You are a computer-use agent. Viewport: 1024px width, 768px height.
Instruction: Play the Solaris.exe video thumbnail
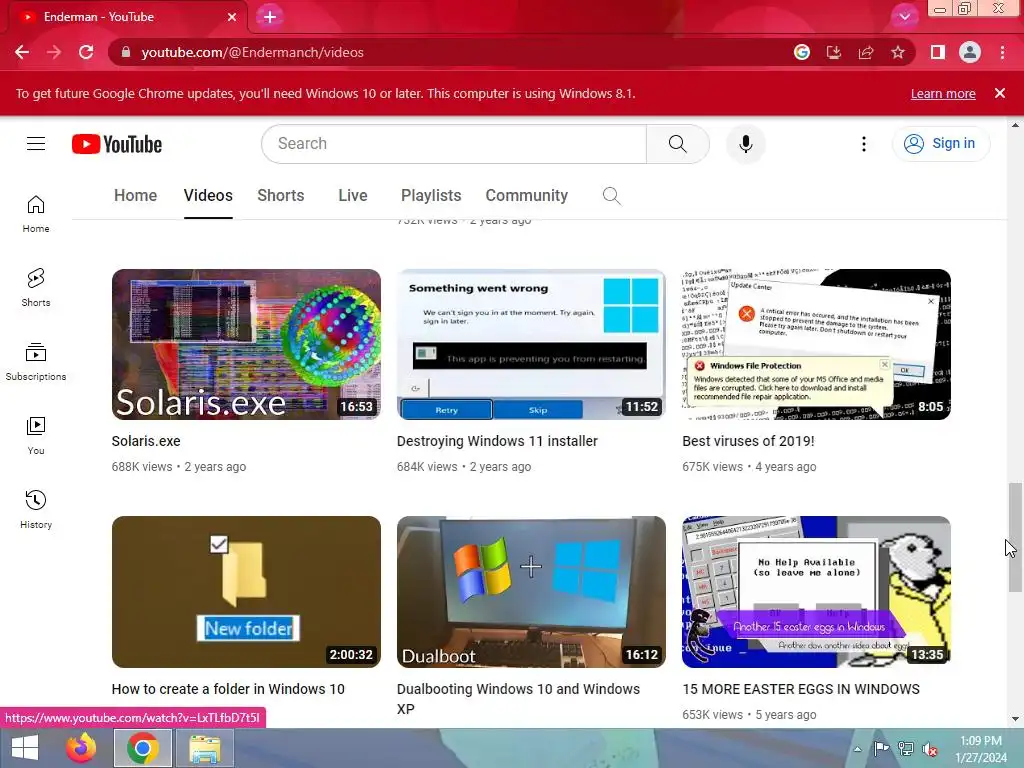coord(246,344)
